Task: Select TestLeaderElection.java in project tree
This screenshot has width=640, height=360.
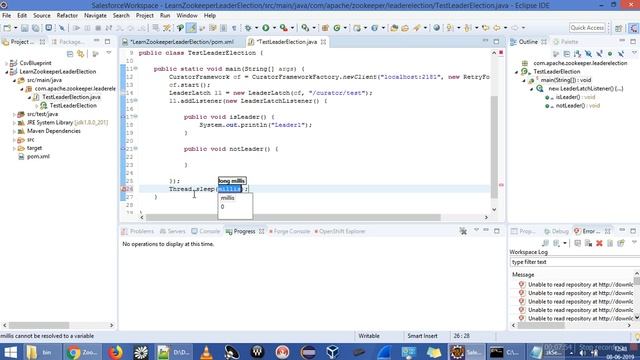Action: [x=71, y=97]
